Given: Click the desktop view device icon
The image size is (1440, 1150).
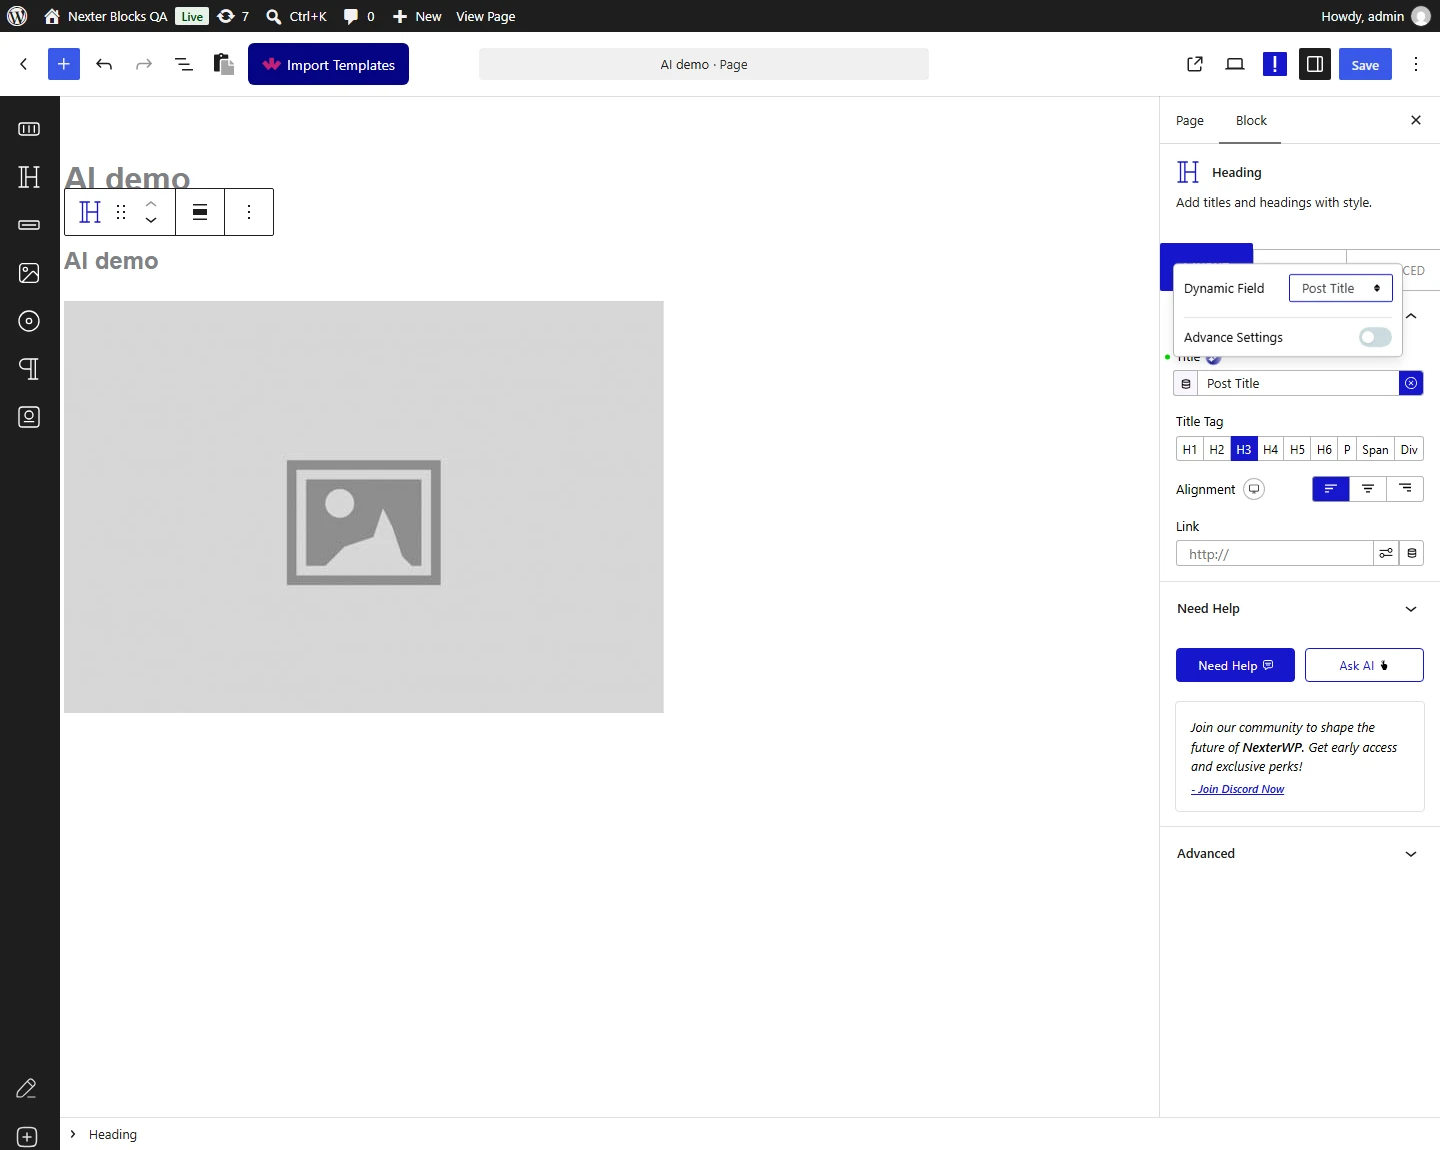Looking at the screenshot, I should 1235,64.
